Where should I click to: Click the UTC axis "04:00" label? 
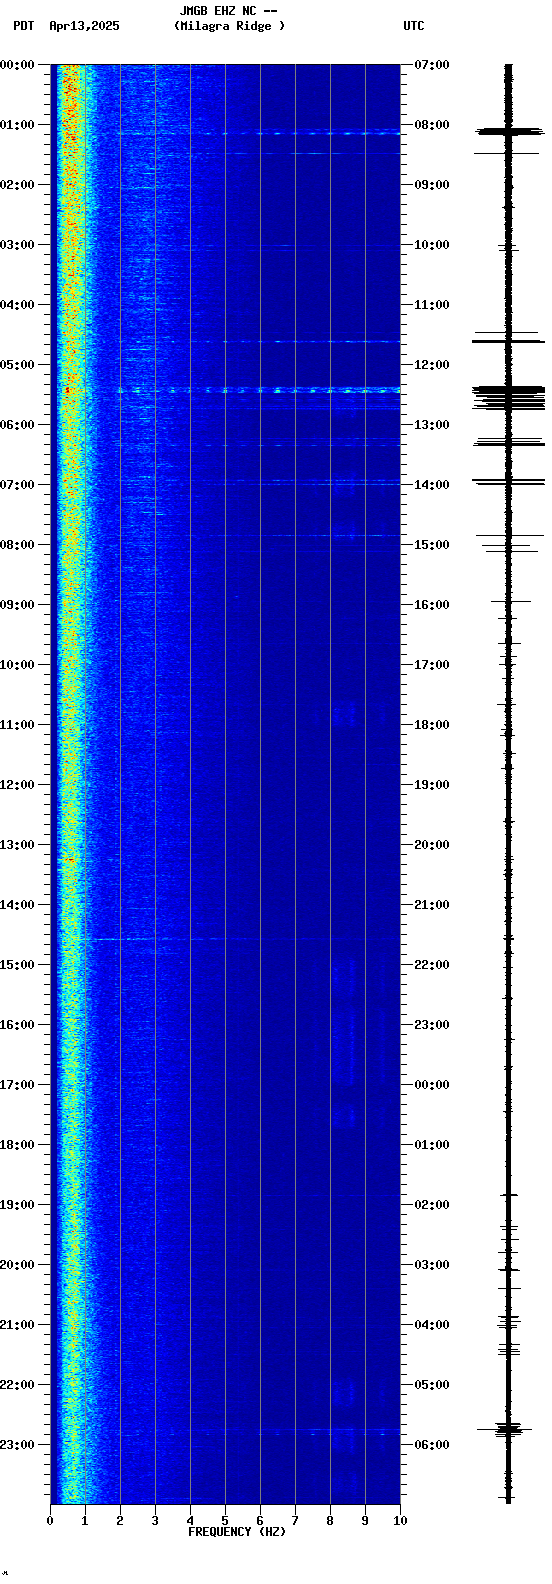(432, 1325)
